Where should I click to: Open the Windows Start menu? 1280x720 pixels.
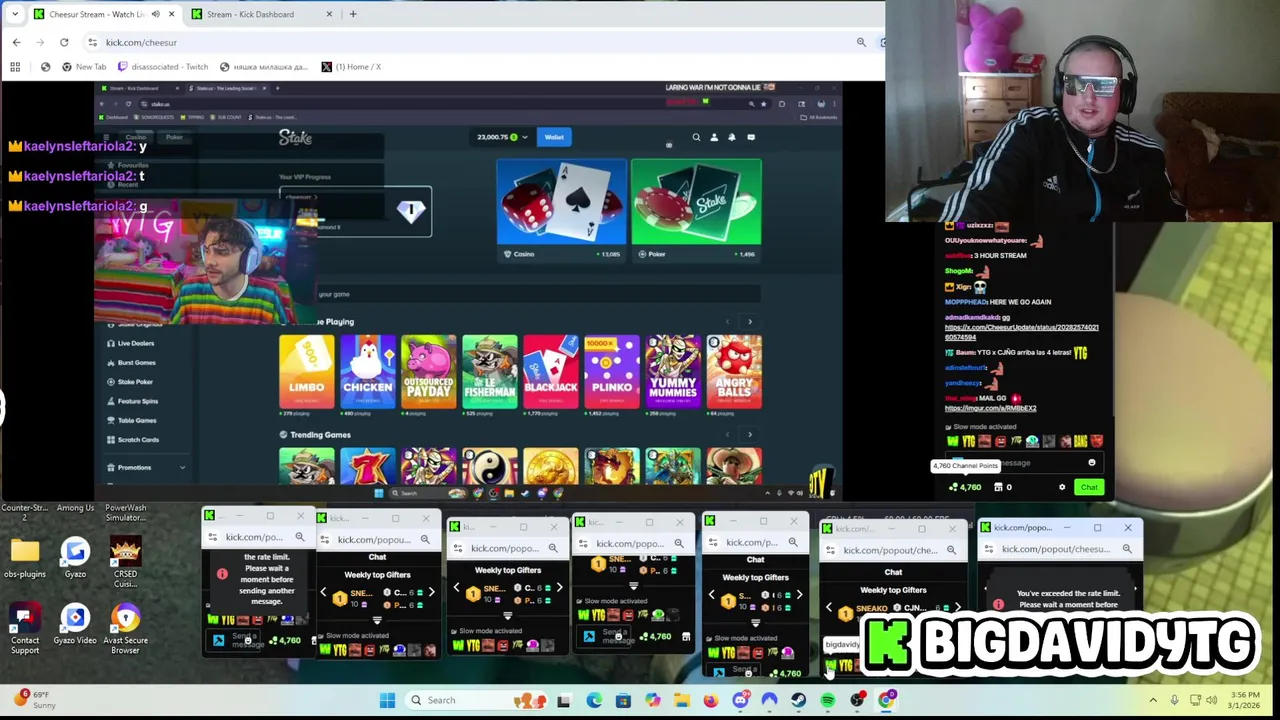pyautogui.click(x=387, y=700)
